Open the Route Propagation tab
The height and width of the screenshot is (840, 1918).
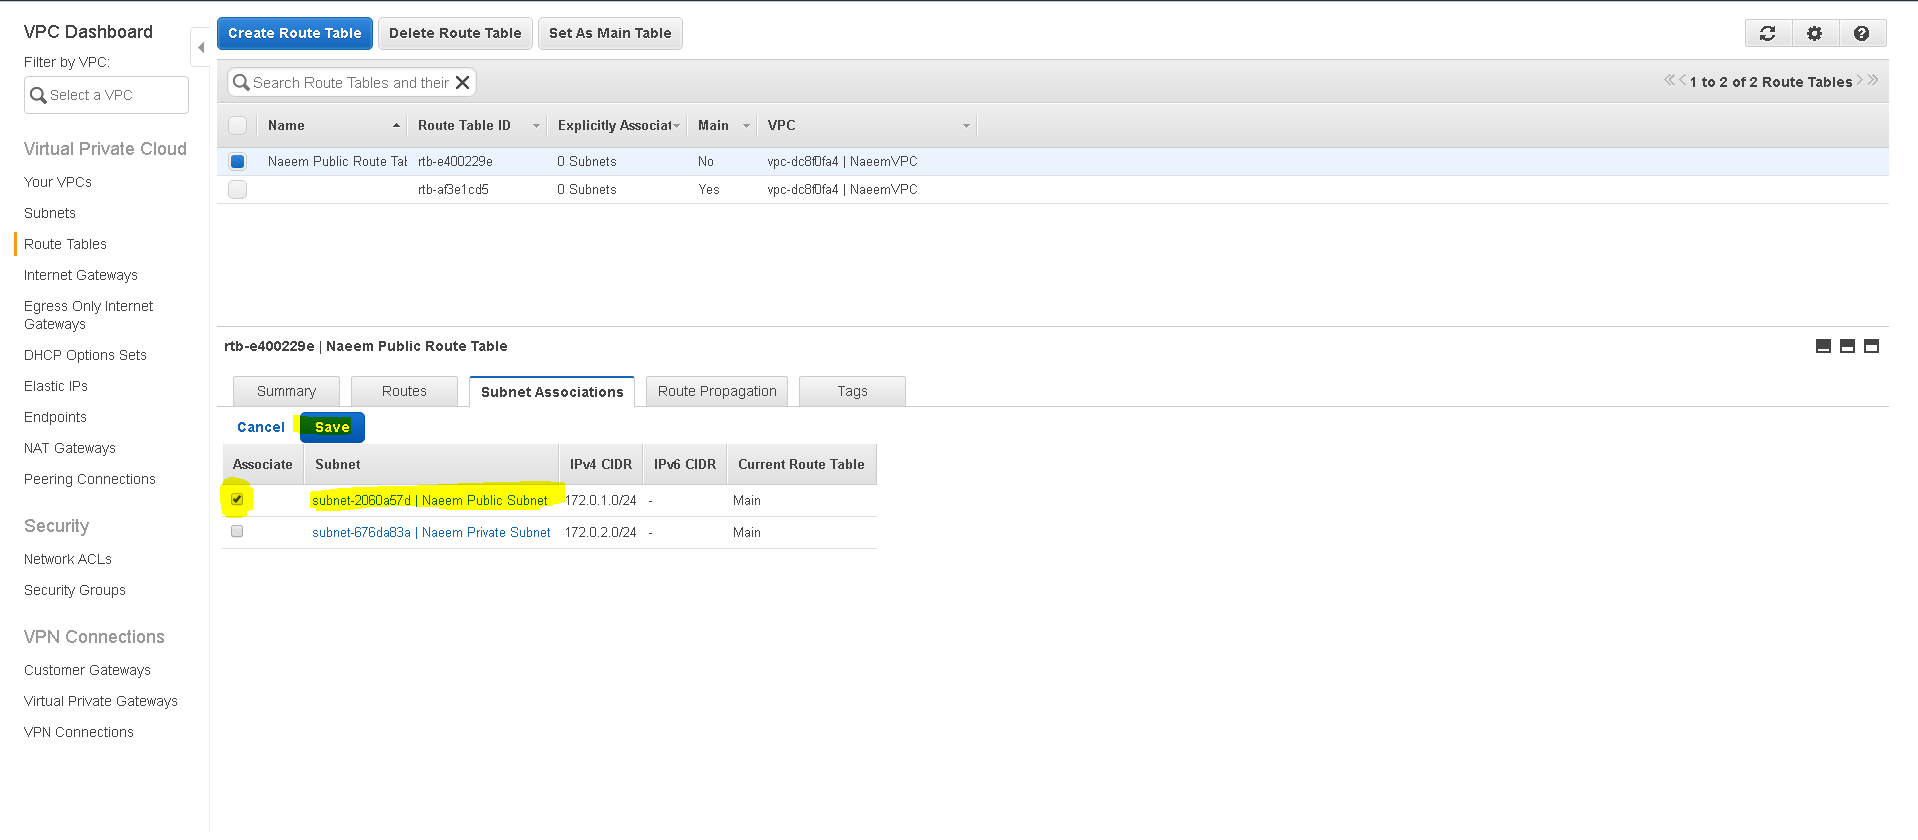(717, 391)
